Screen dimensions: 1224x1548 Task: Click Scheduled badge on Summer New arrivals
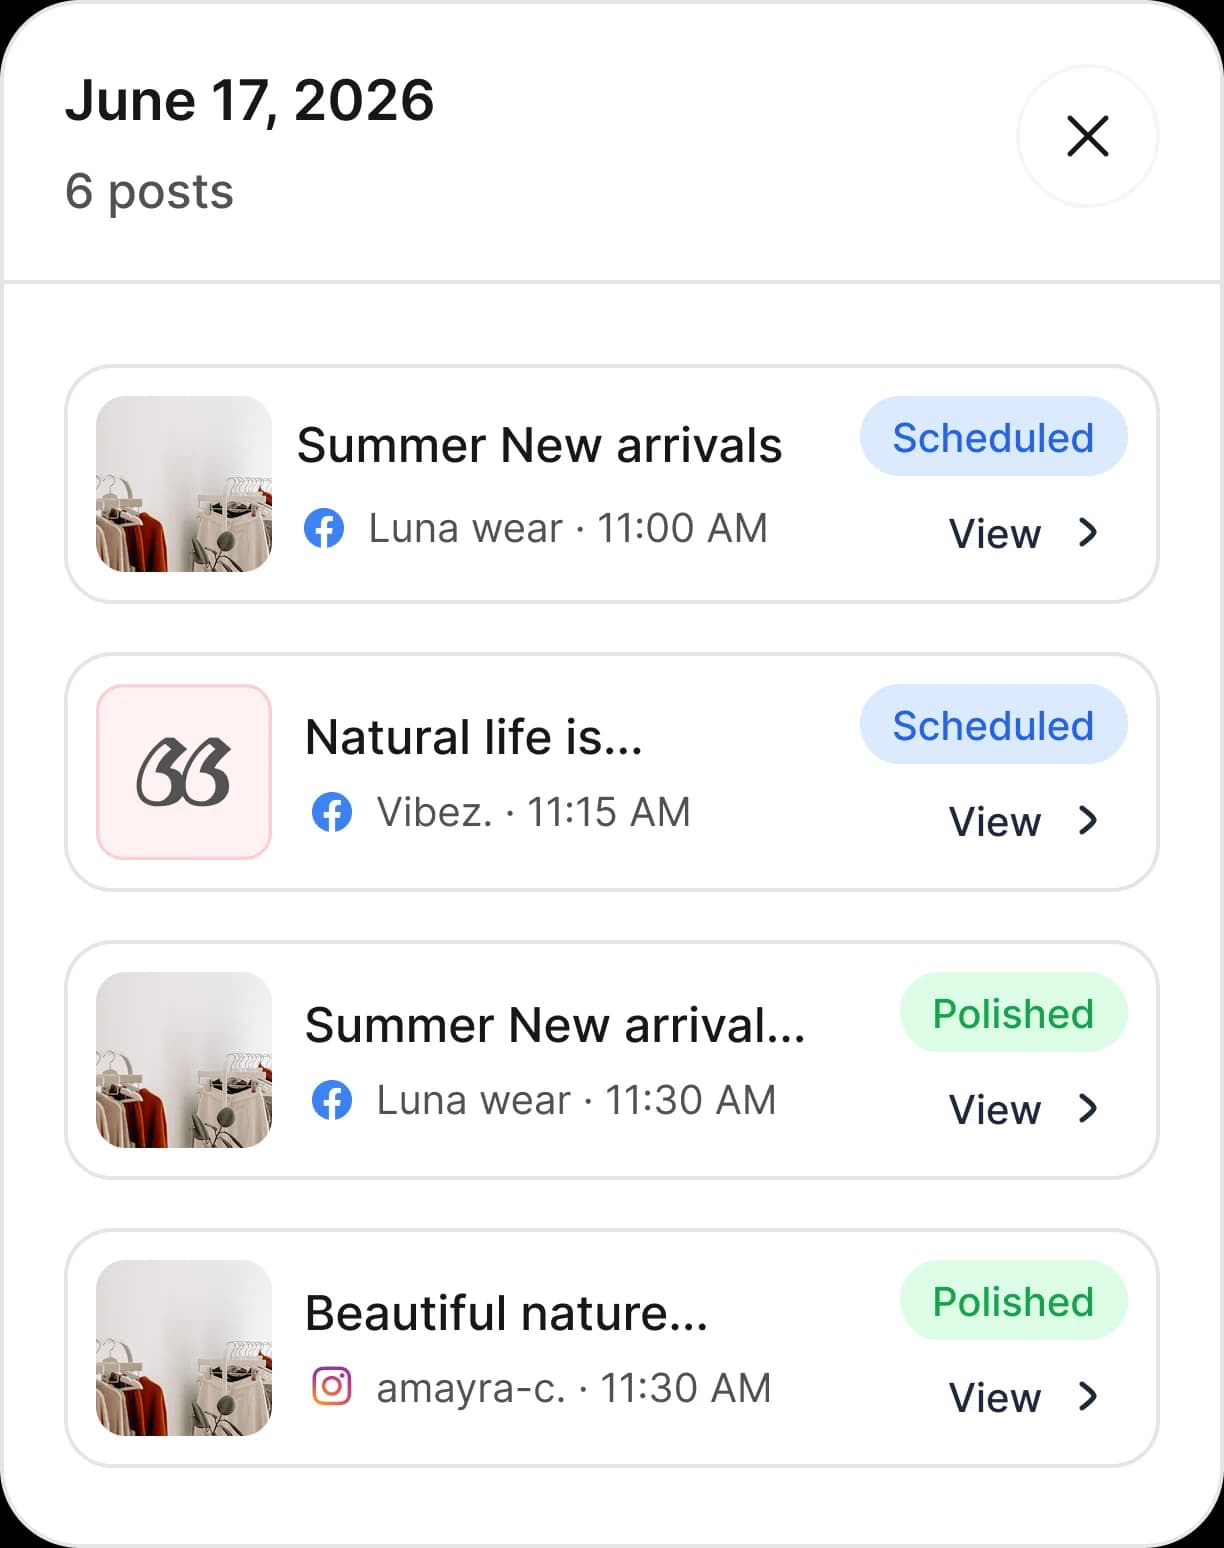[993, 437]
